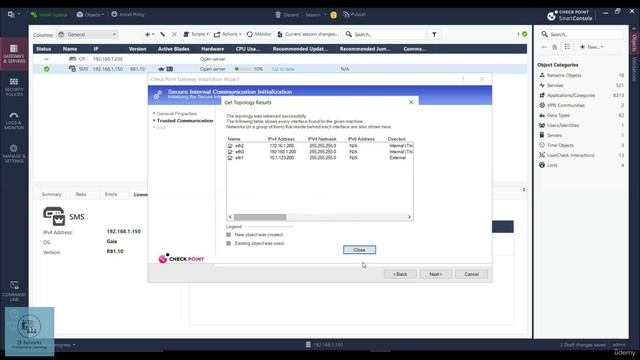Open Logs & Monitor view in sidebar

pos(14,121)
